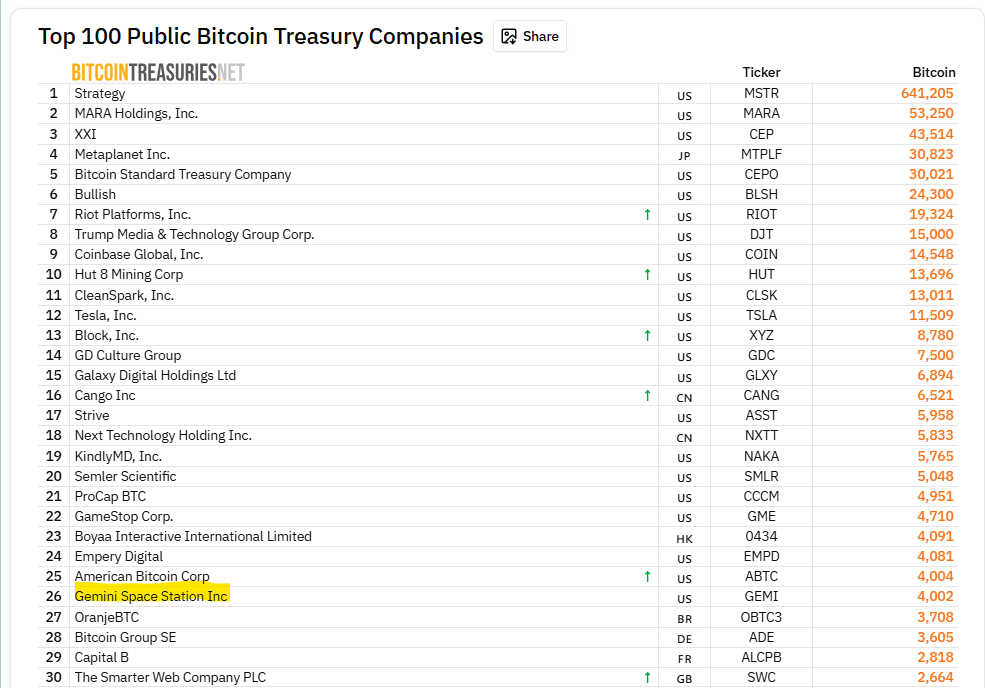Click the green arrow next to Hut 8 Mining Corp
985x688 pixels.
647,274
